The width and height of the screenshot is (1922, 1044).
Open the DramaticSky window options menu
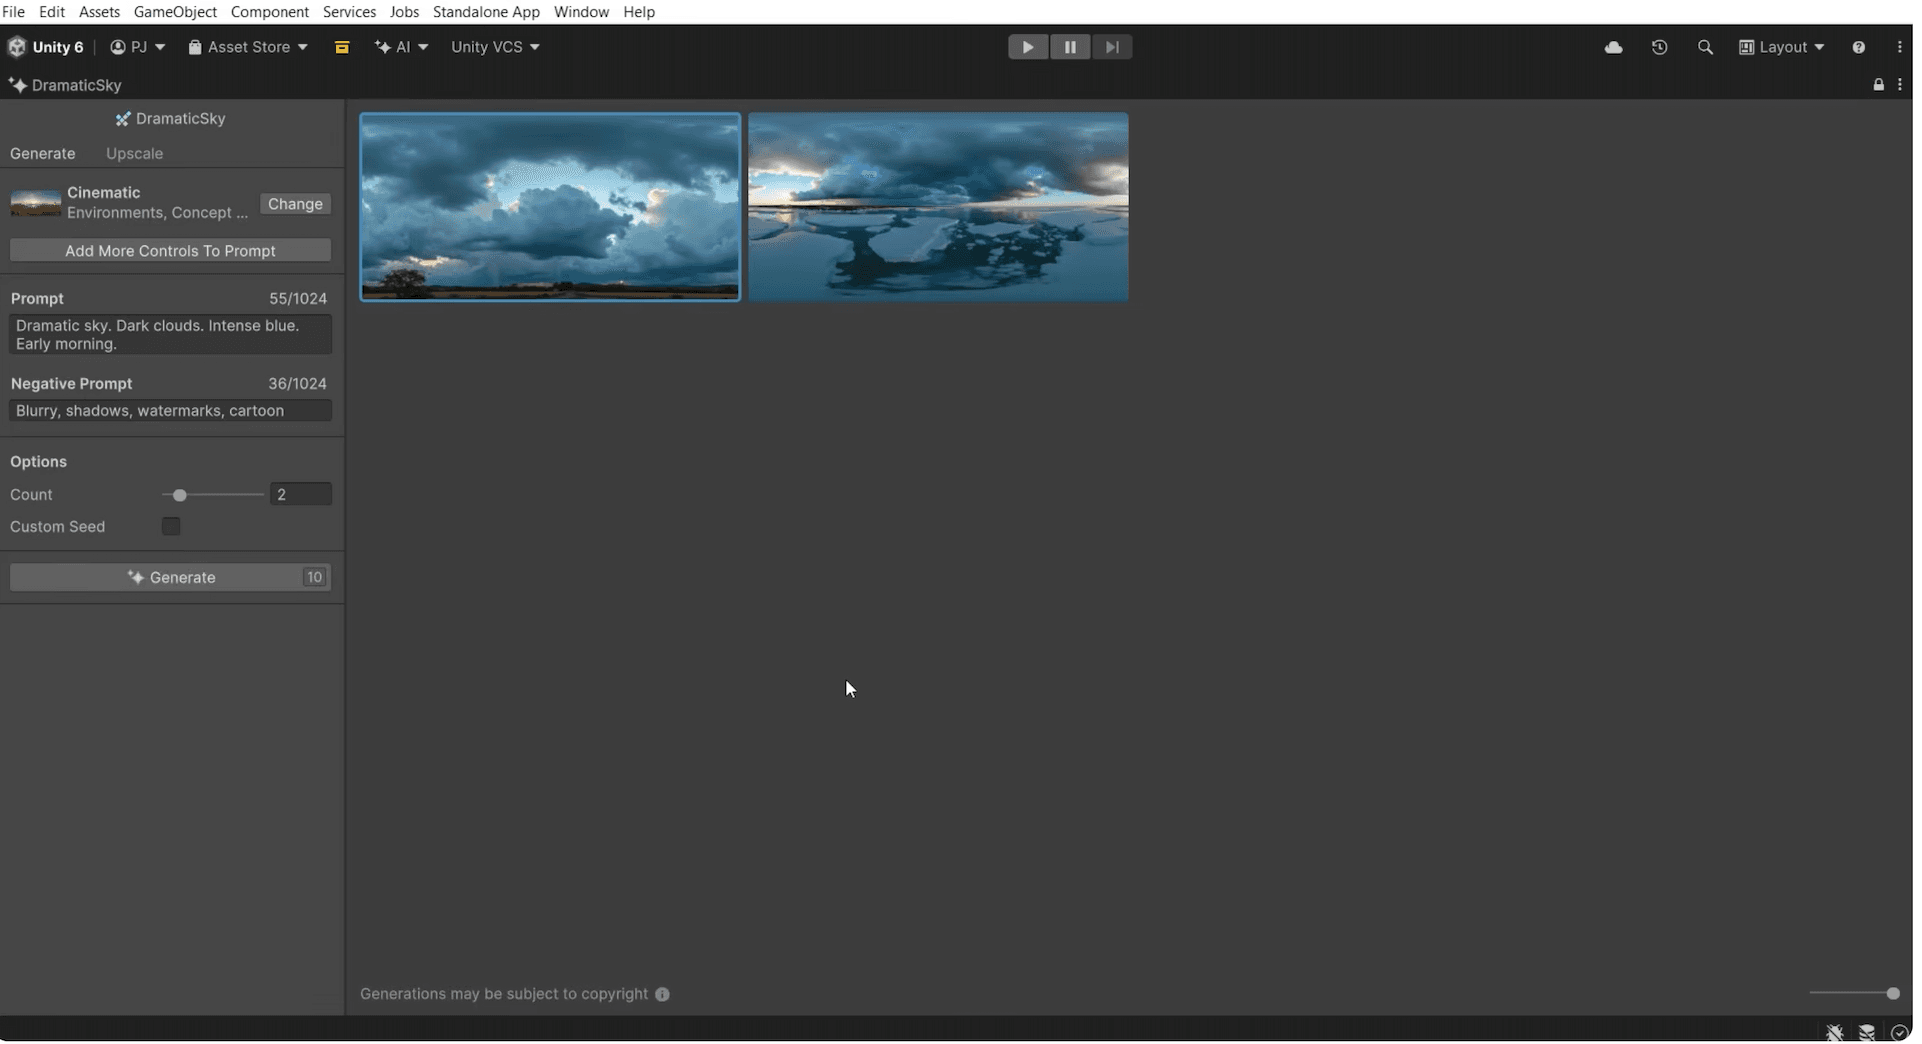click(x=1900, y=85)
